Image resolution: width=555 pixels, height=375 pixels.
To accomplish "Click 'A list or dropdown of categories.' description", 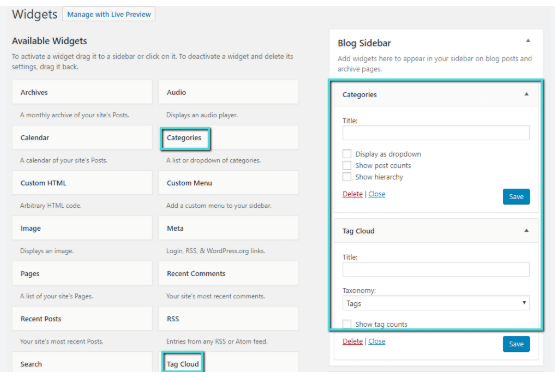I will click(x=213, y=160).
